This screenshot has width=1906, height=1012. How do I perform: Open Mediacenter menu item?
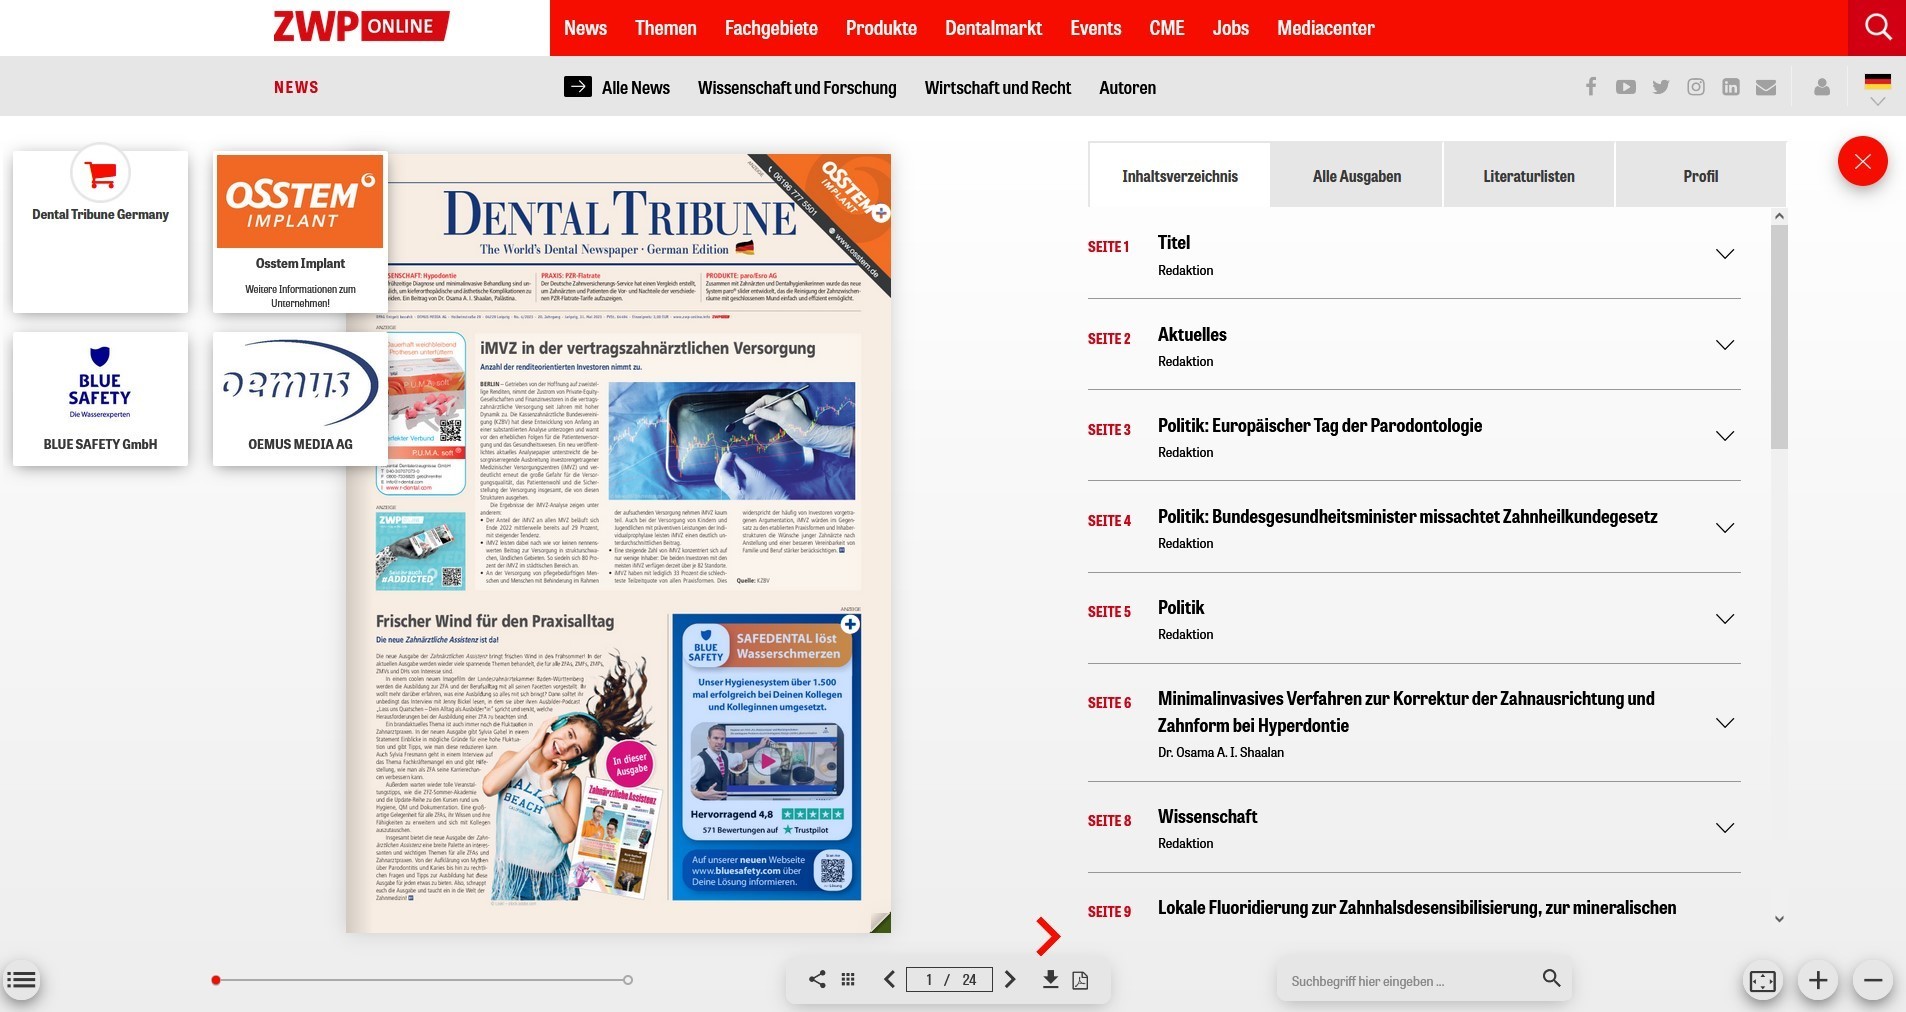click(x=1326, y=28)
